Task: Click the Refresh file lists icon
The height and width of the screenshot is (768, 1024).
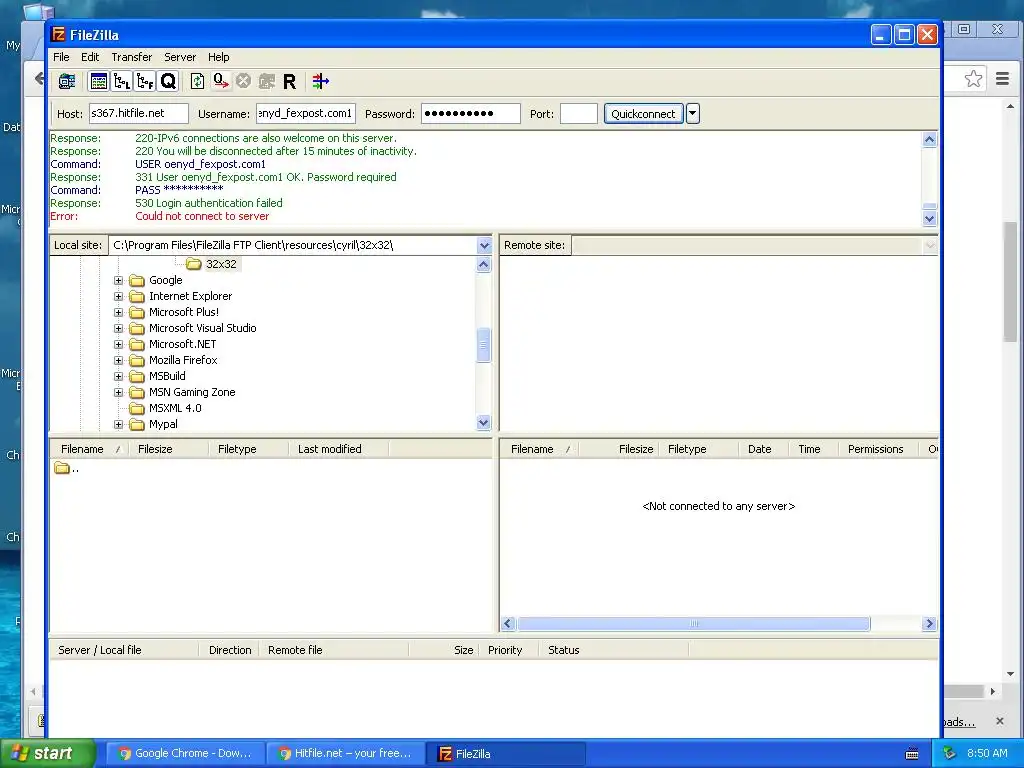Action: coord(197,82)
